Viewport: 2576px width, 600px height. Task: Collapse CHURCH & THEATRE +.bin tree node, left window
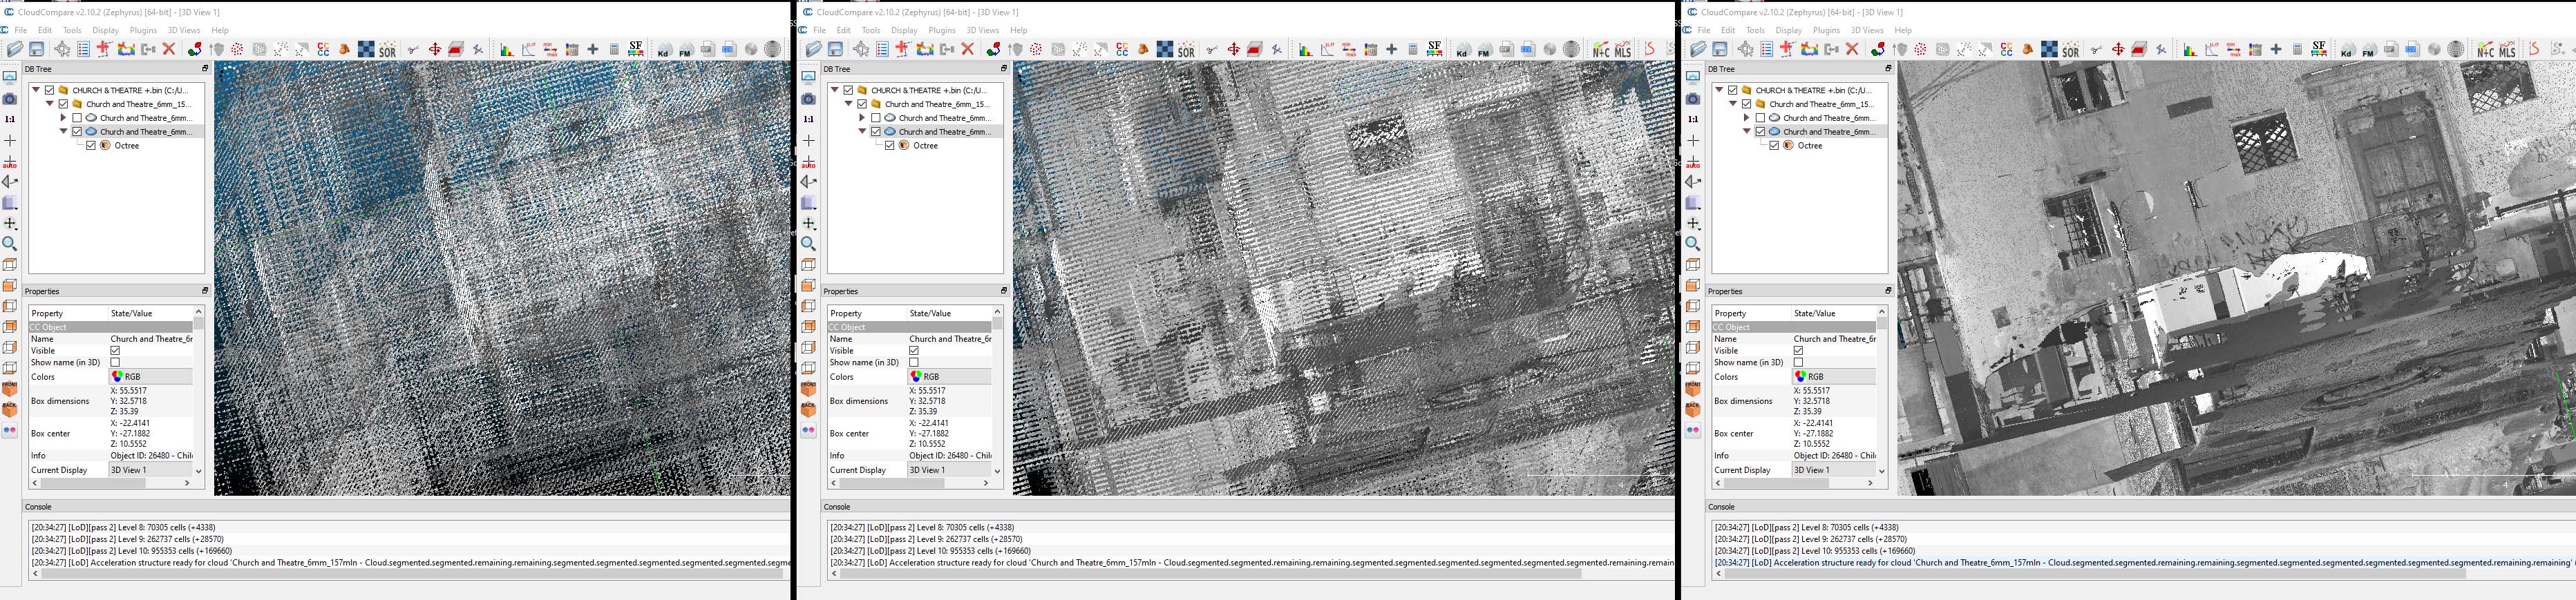click(36, 90)
